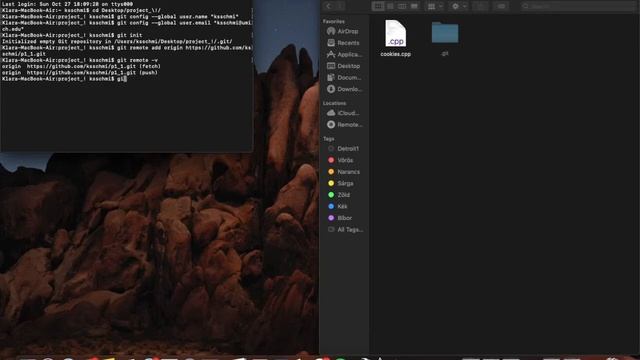
Task: Open the Finder group-by dropdown
Action: (435, 6)
